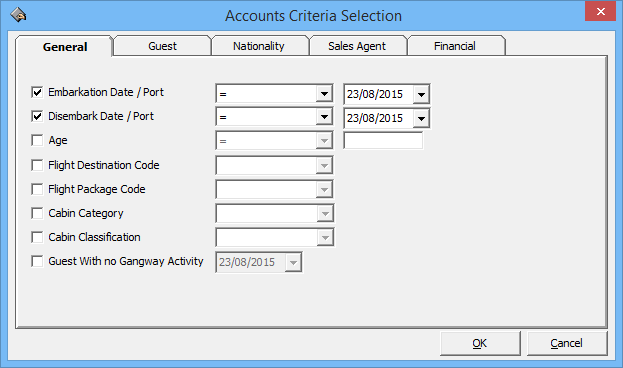Open the Flight Package Code dropdown
The image size is (623, 368).
pyautogui.click(x=324, y=190)
